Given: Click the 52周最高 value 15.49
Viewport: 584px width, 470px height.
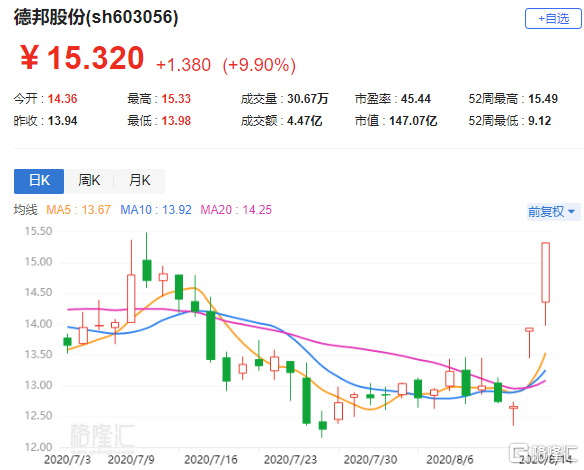Looking at the screenshot, I should click(x=543, y=99).
